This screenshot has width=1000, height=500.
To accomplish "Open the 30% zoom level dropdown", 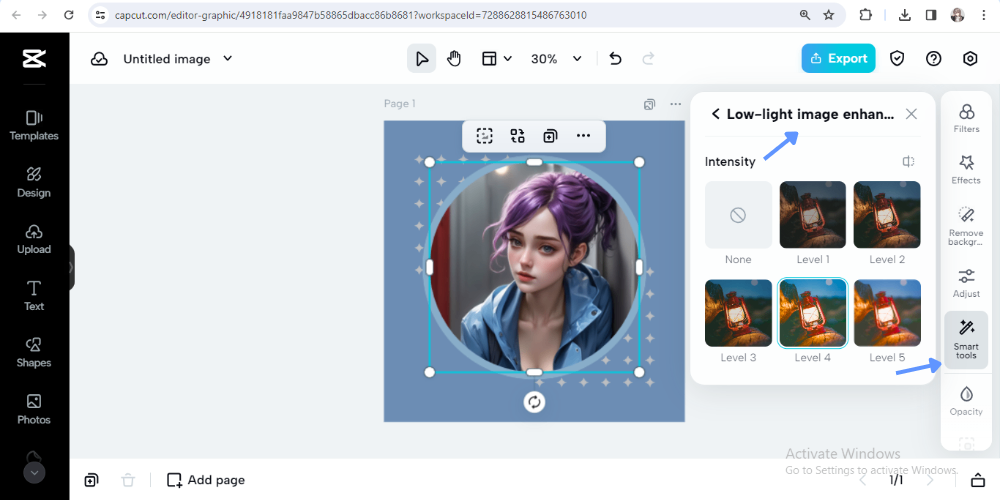I will [556, 59].
